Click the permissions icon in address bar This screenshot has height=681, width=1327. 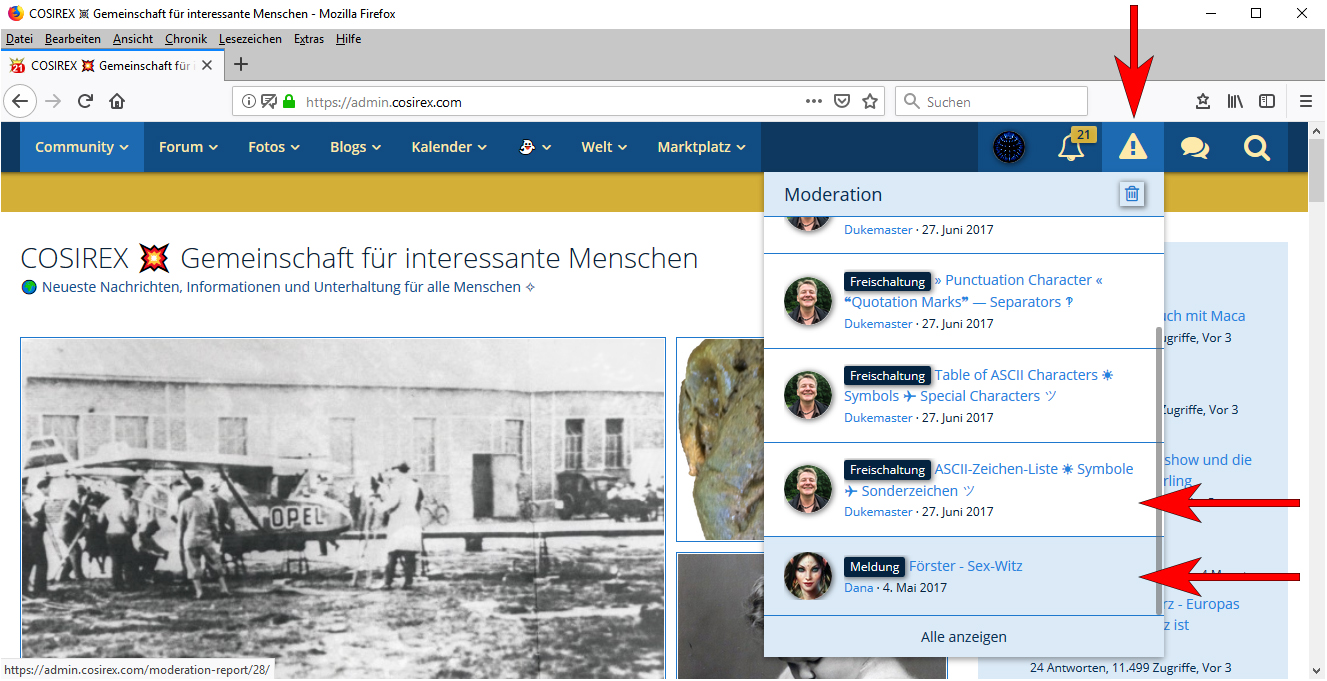pyautogui.click(x=269, y=101)
